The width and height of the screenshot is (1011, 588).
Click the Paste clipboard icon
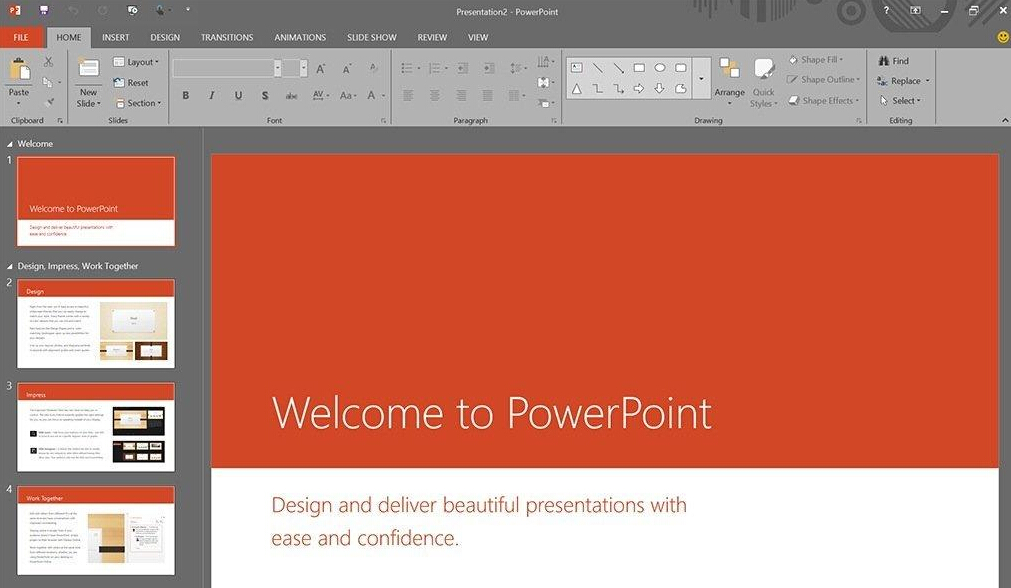[19, 70]
